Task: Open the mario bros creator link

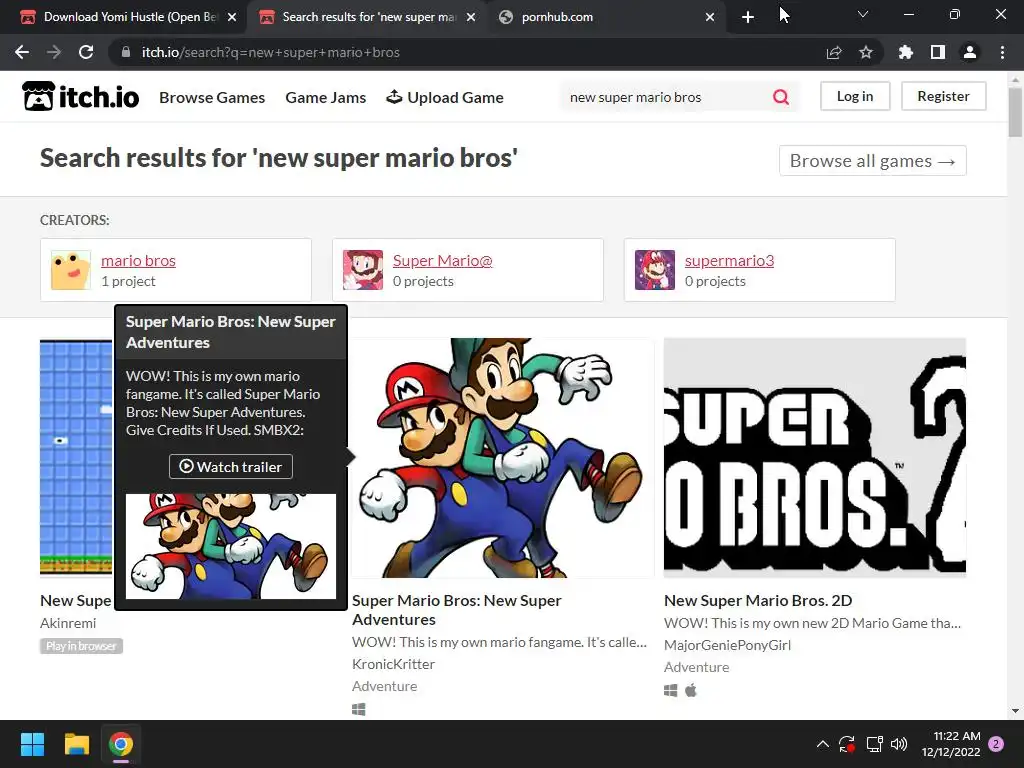Action: (138, 261)
